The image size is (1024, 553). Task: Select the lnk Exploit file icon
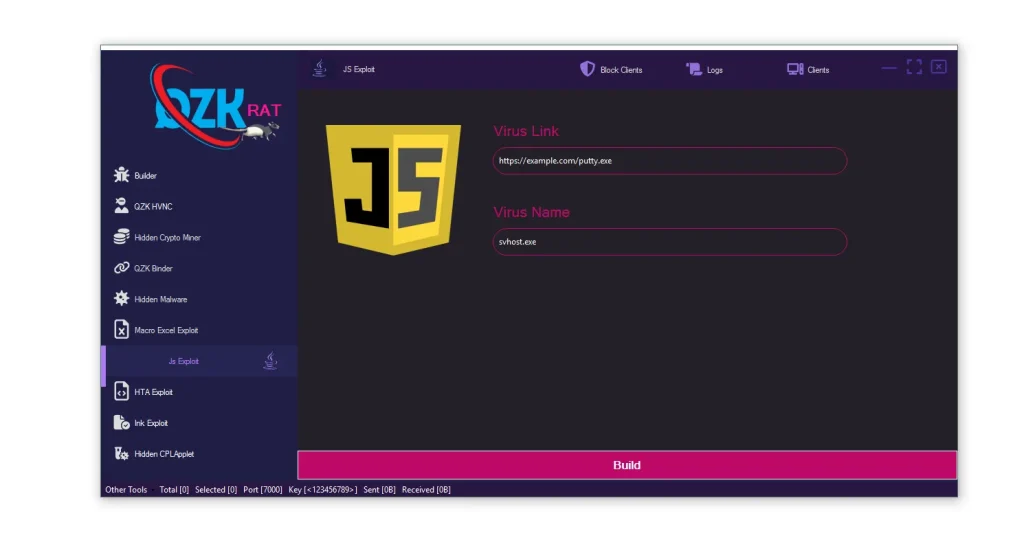(121, 422)
